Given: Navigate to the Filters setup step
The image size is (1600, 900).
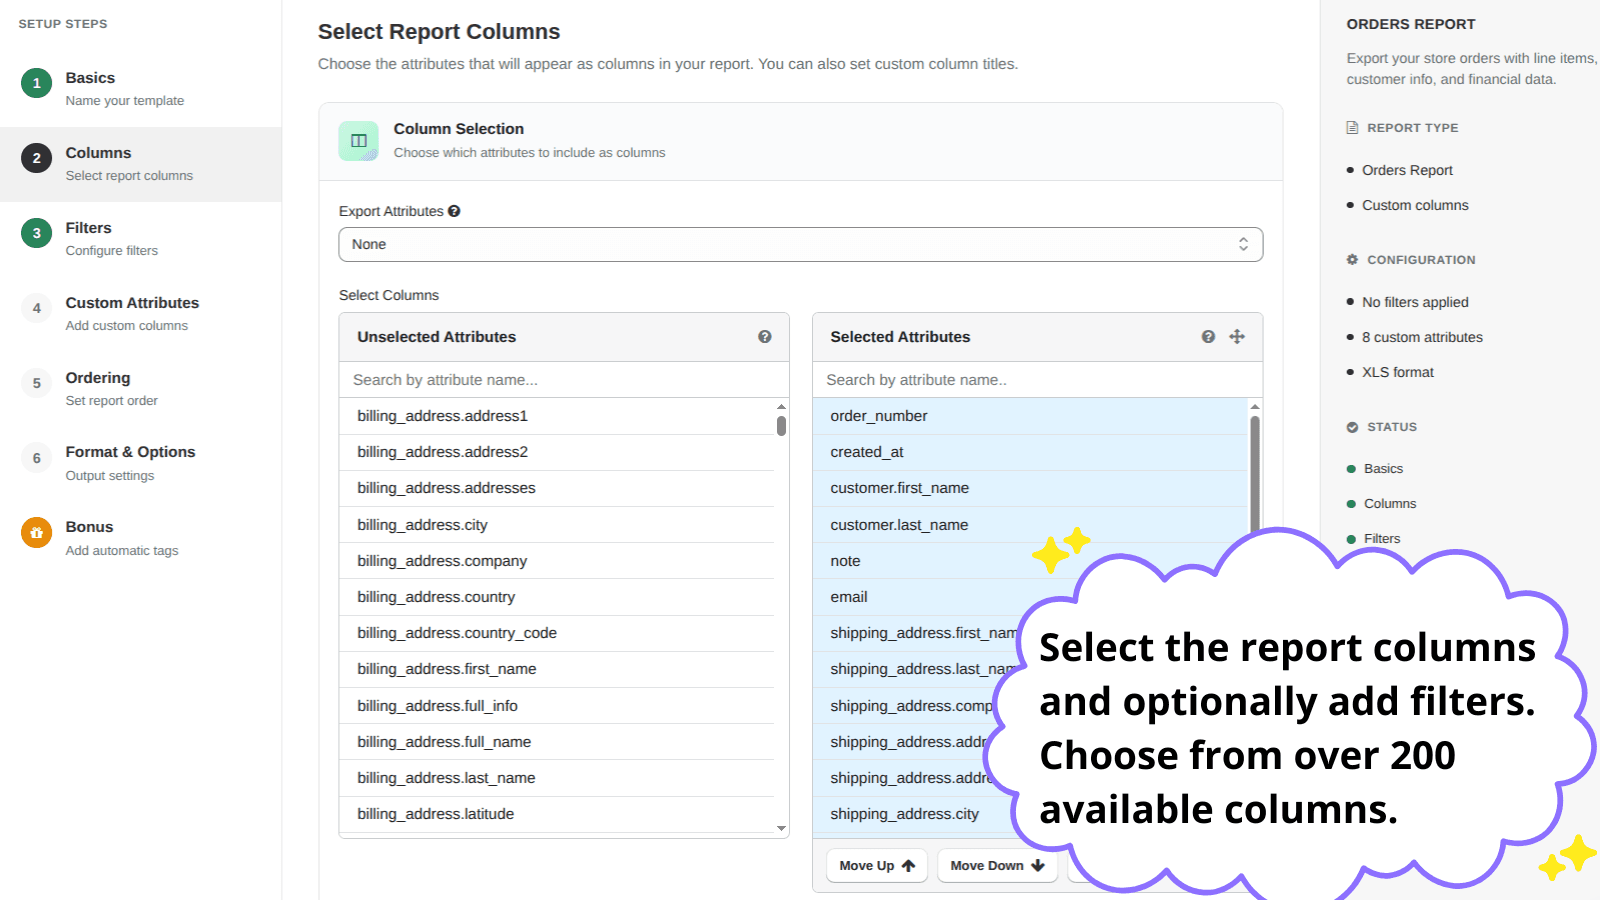Looking at the screenshot, I should tap(88, 228).
